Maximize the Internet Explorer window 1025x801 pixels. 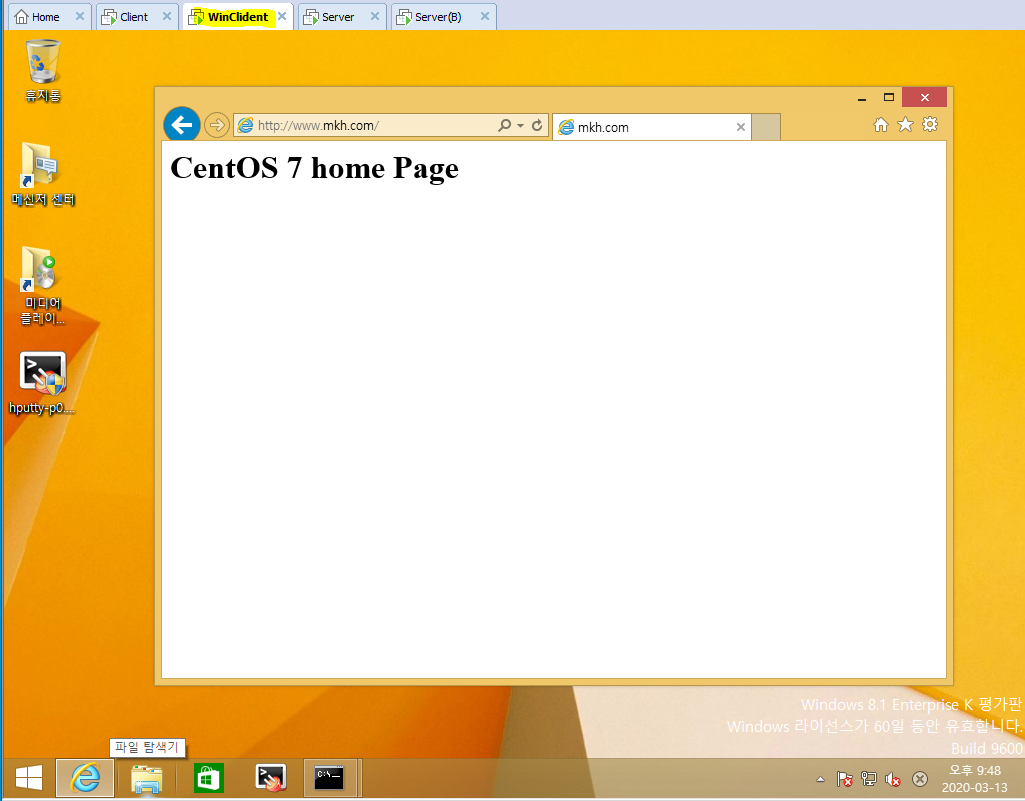(888, 97)
